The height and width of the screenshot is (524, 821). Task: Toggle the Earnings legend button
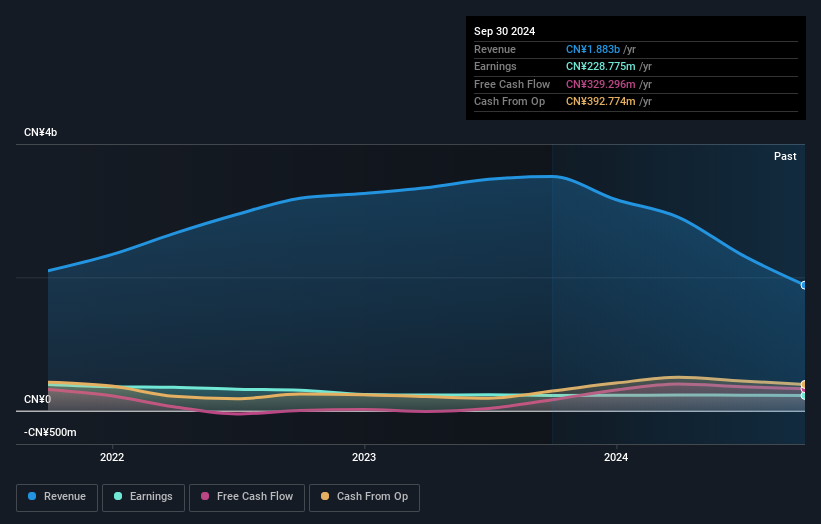pos(143,497)
